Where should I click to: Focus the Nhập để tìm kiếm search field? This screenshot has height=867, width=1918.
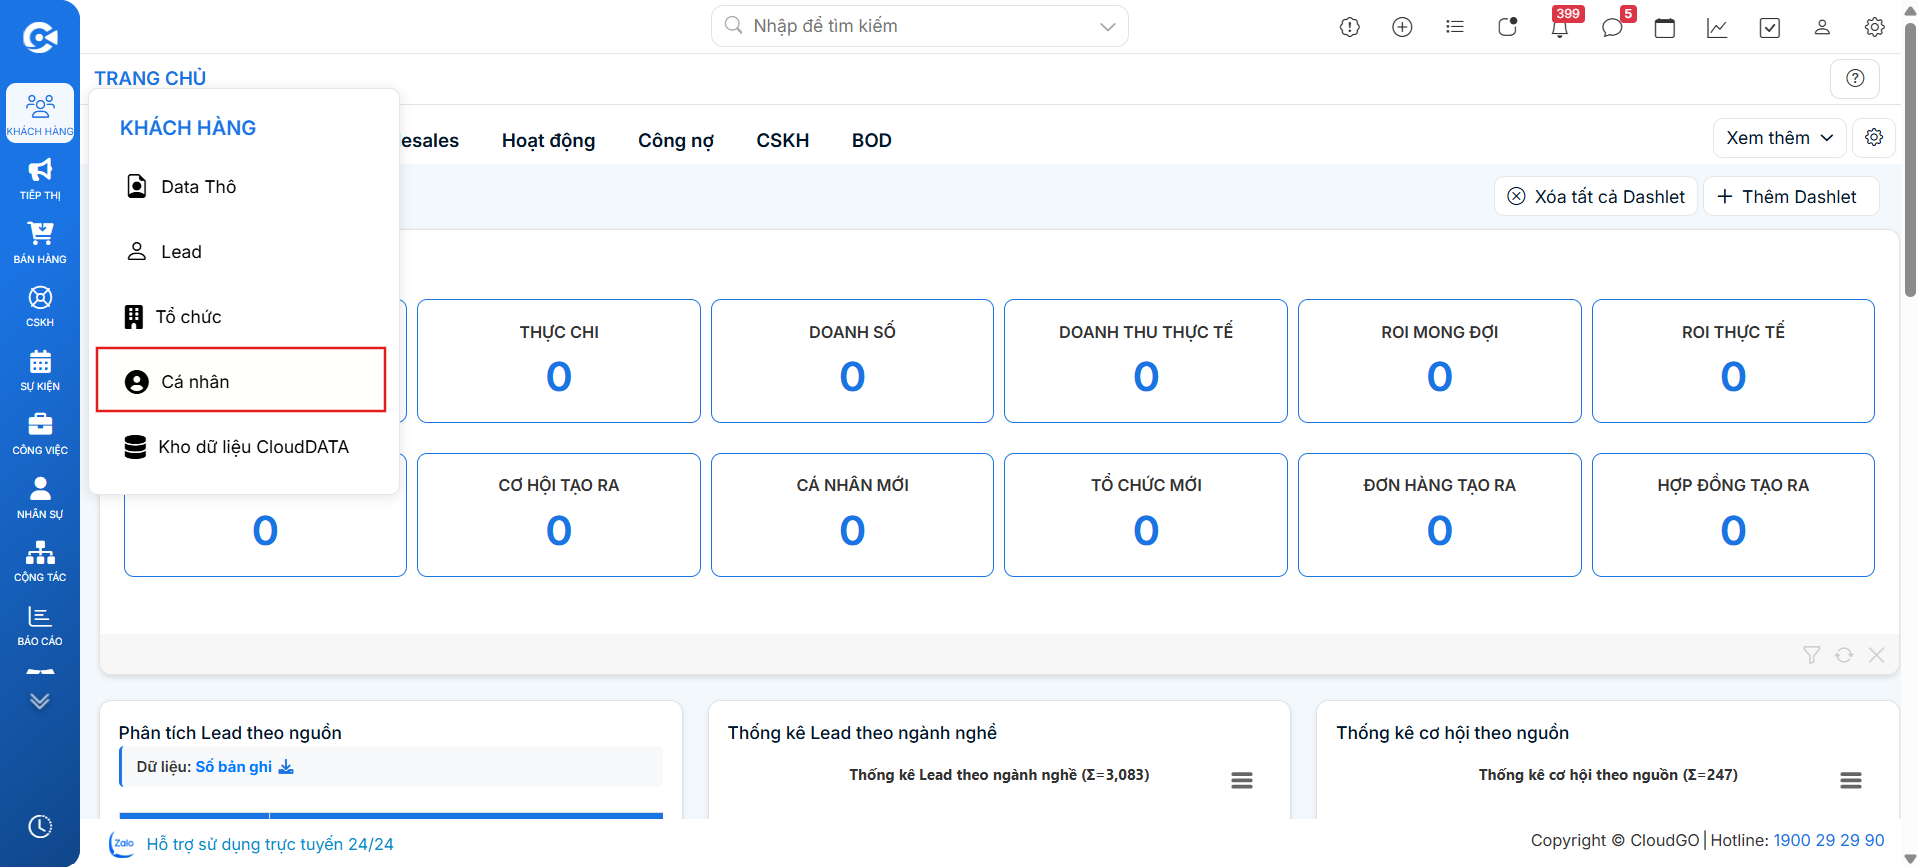[x=920, y=26]
